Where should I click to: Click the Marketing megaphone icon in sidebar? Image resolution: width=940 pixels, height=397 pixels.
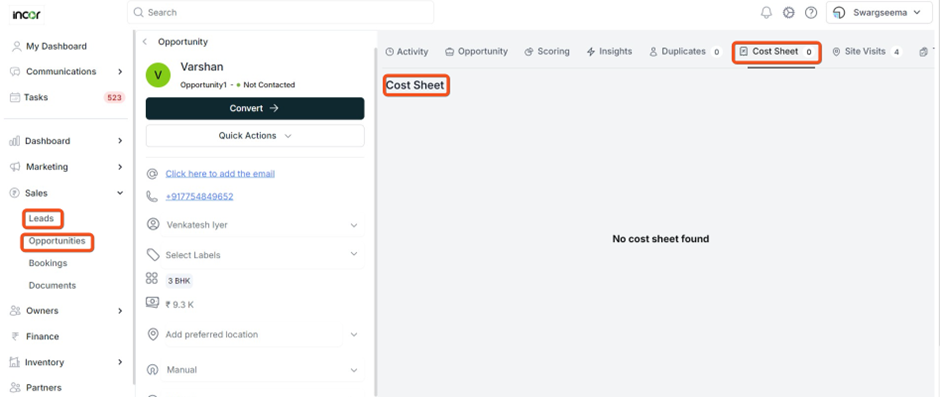15,167
